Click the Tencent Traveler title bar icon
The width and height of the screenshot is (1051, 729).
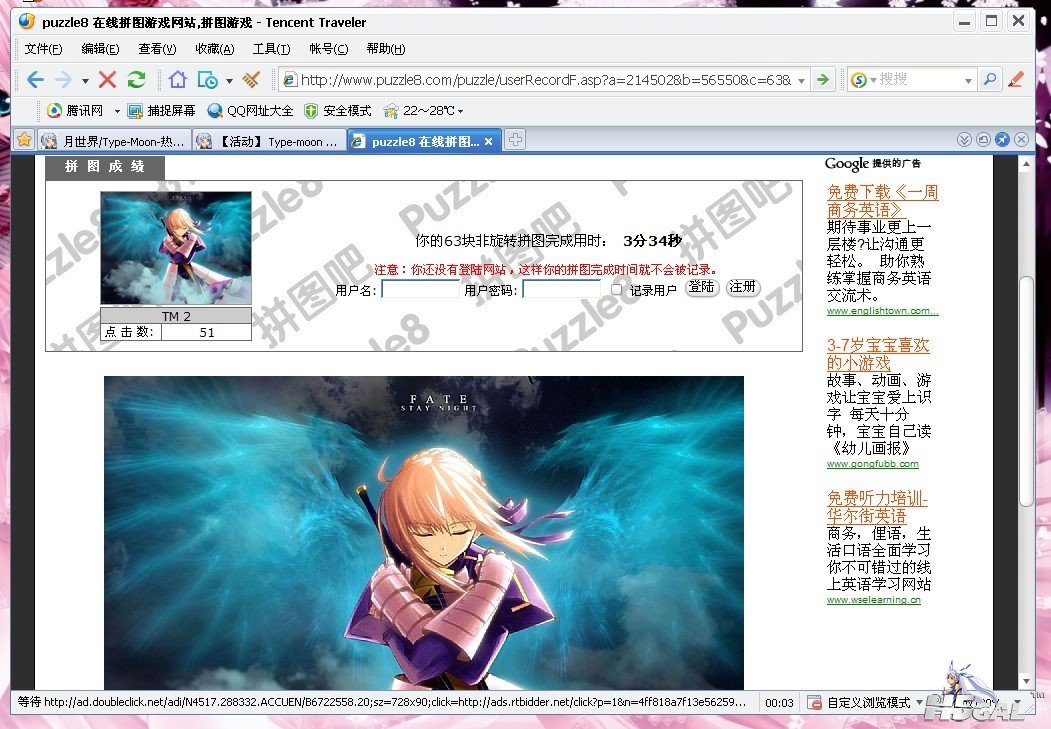click(x=27, y=21)
